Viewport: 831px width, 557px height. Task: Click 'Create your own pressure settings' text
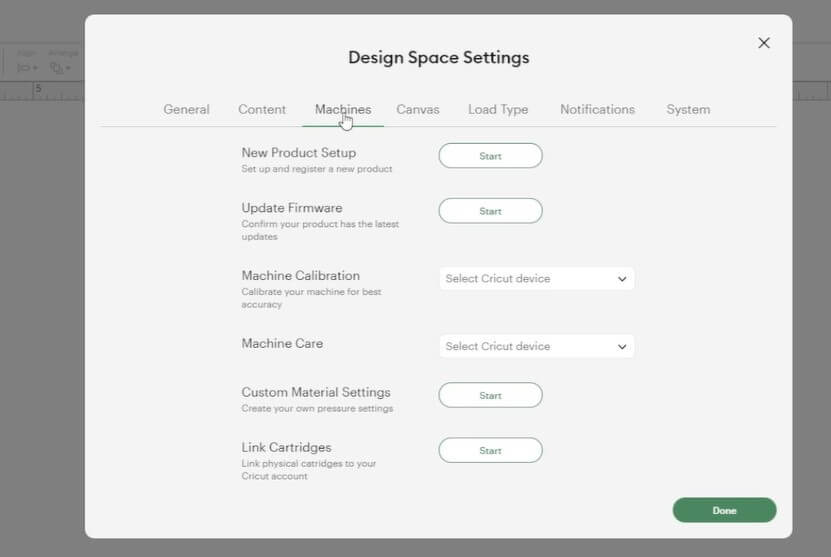click(317, 409)
